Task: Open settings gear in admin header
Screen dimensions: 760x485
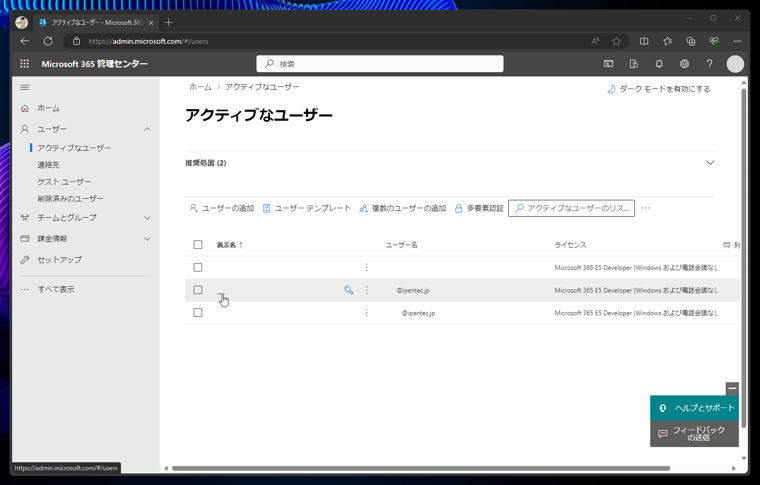Action: (684, 63)
